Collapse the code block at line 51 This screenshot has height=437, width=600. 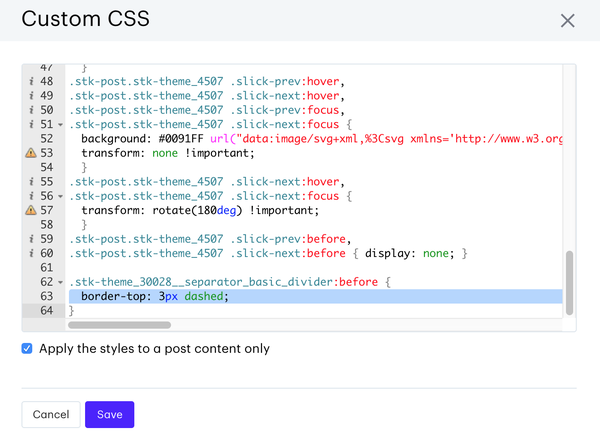[x=61, y=125]
